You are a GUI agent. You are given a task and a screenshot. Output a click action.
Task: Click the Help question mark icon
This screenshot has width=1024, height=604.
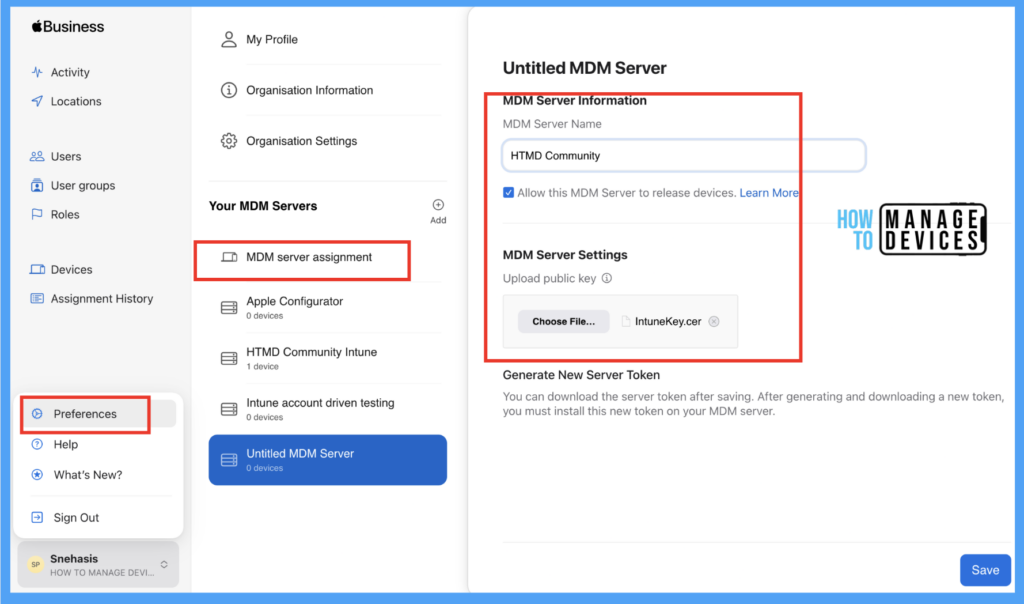37,444
